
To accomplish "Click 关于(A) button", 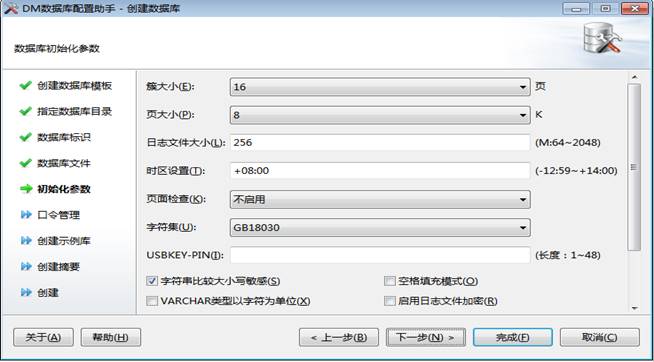I will tap(43, 337).
